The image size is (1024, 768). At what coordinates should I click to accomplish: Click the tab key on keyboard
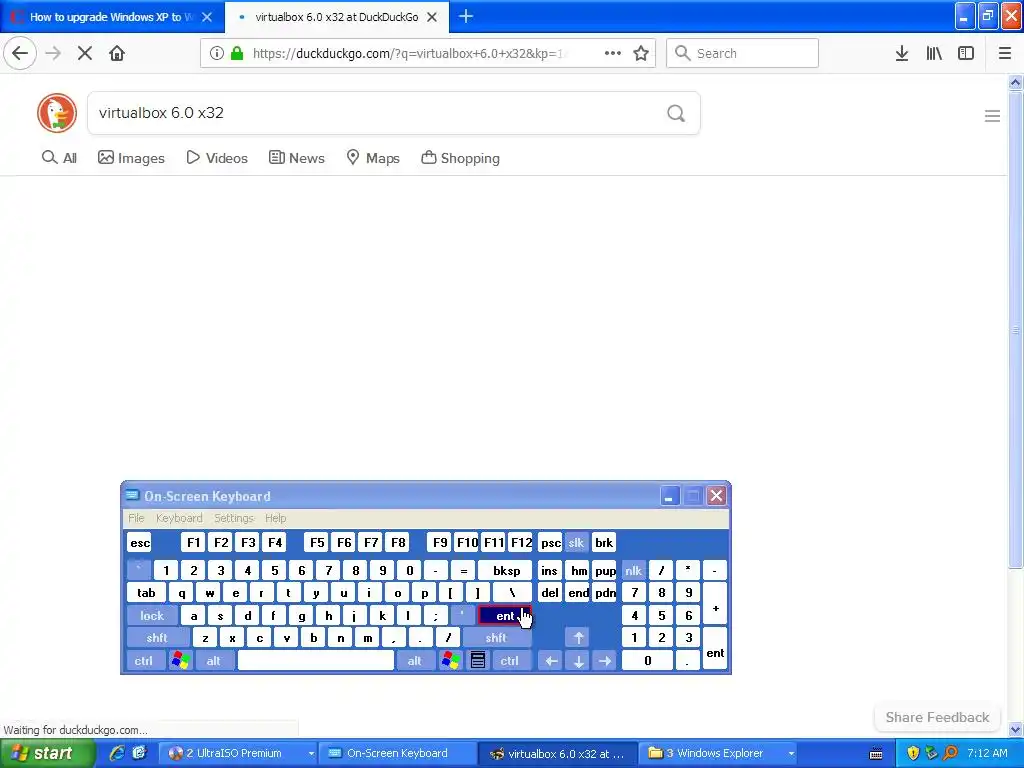pyautogui.click(x=146, y=592)
